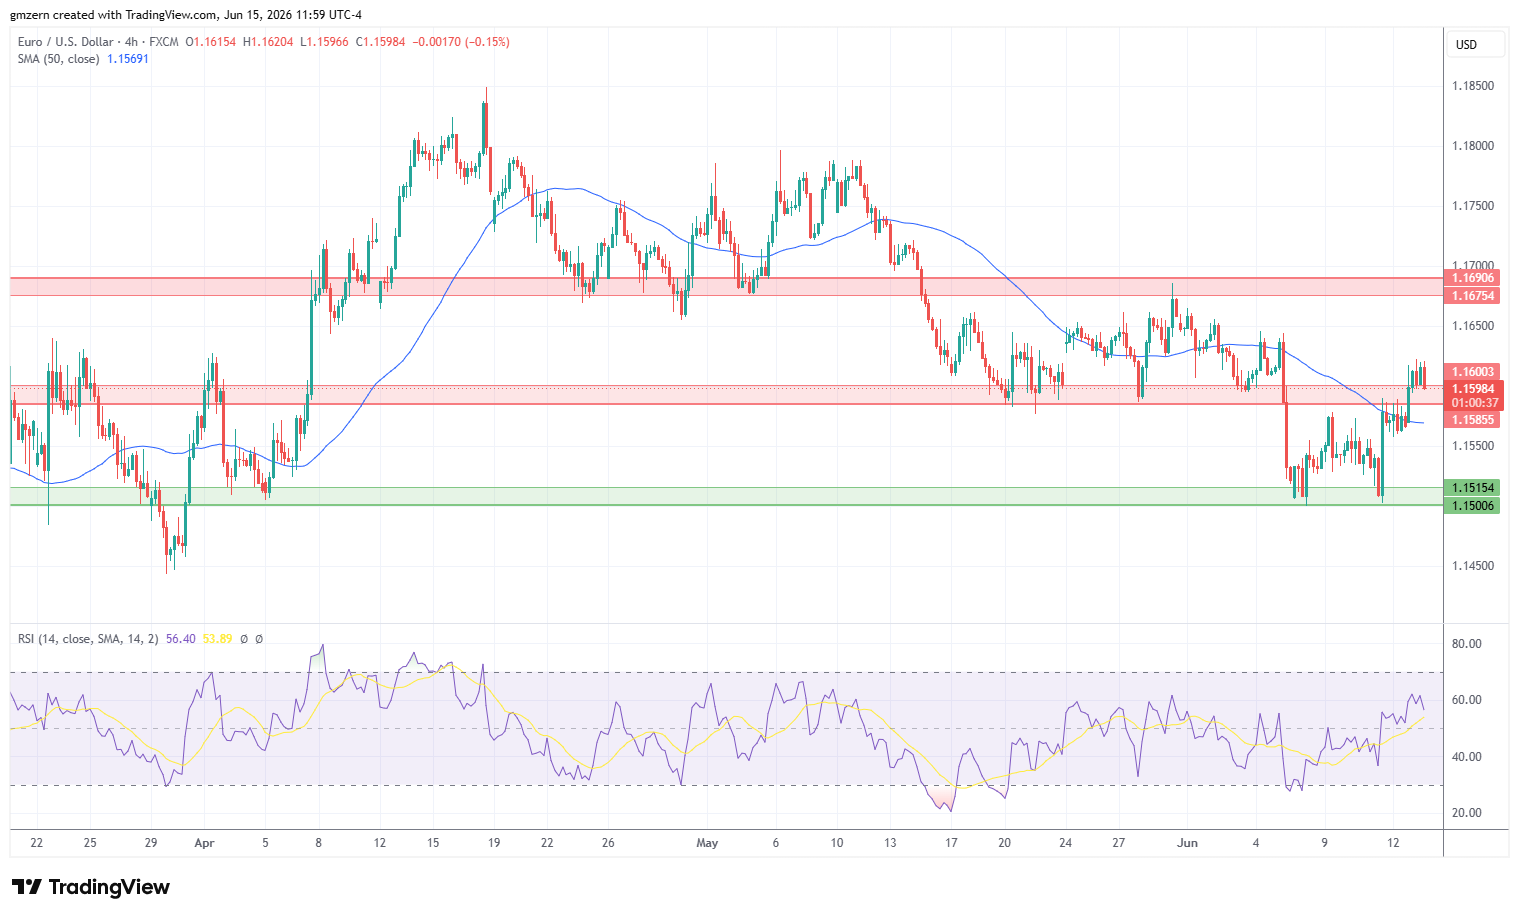
Task: Select the Jun label on the time axis
Action: point(1187,843)
